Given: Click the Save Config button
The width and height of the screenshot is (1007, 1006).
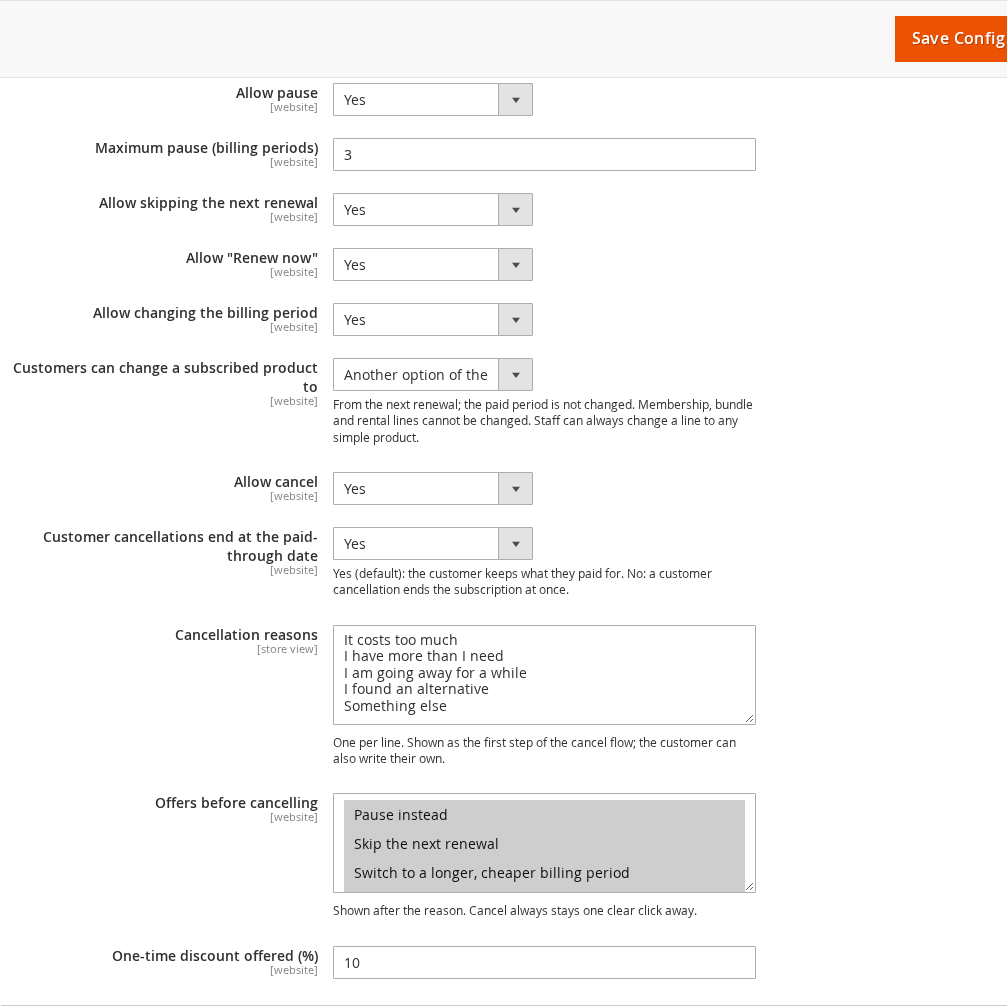Looking at the screenshot, I should pos(951,39).
